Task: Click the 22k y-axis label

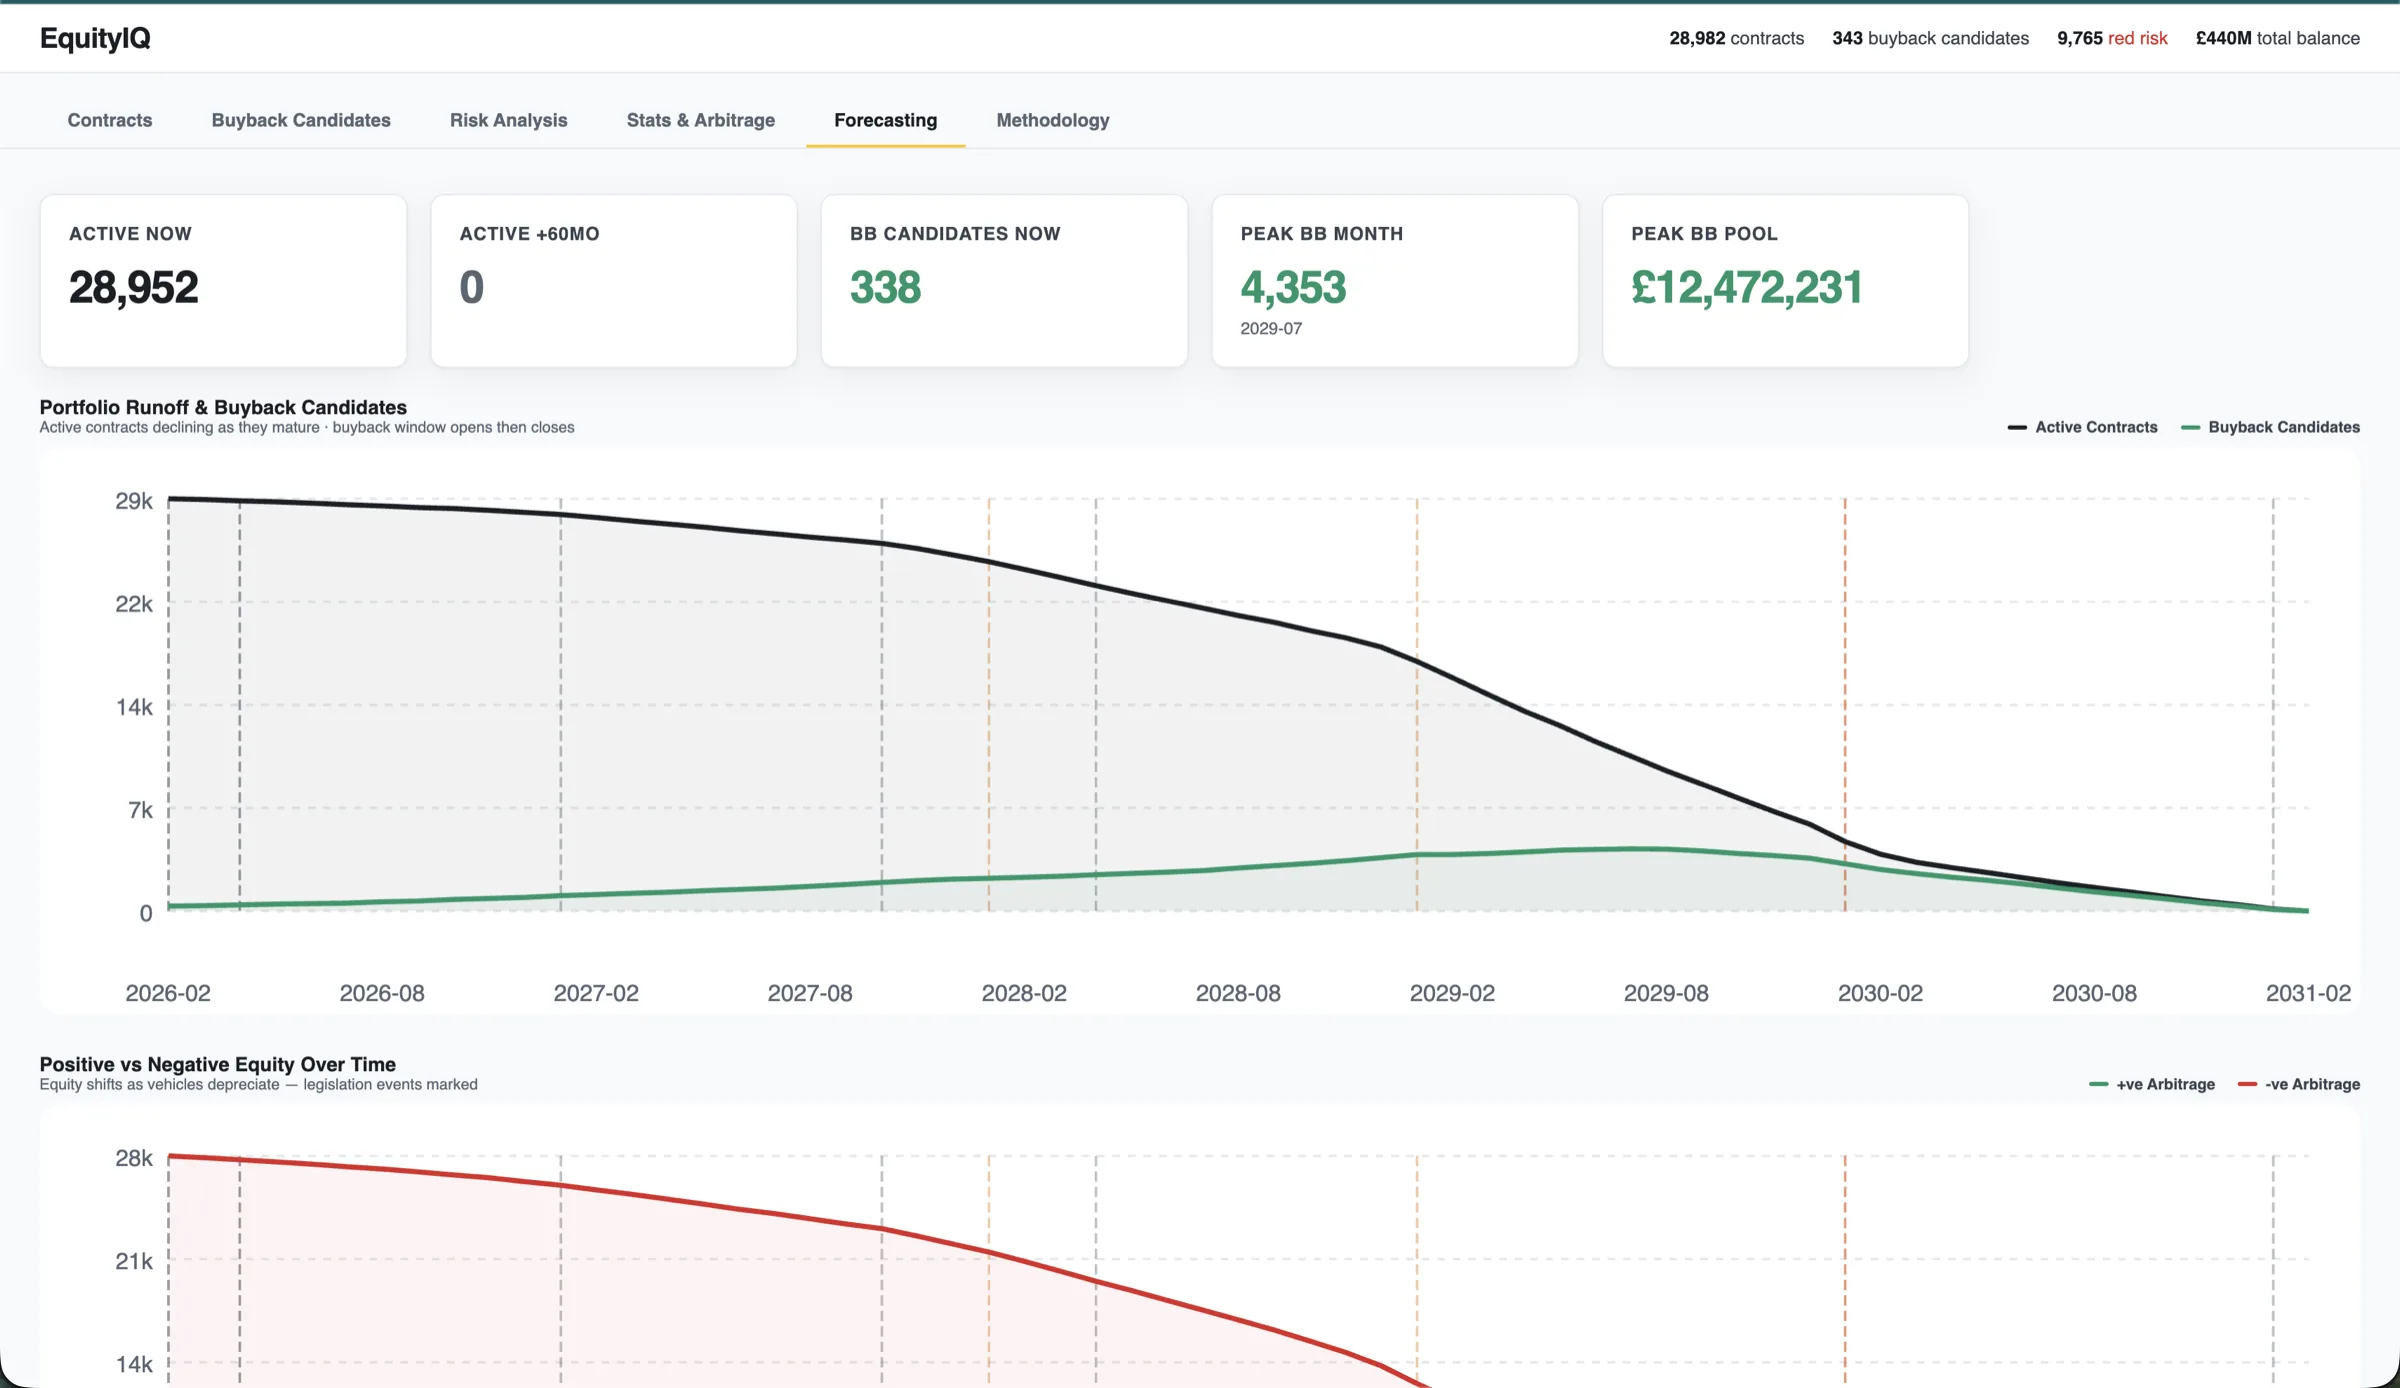Action: [x=134, y=604]
